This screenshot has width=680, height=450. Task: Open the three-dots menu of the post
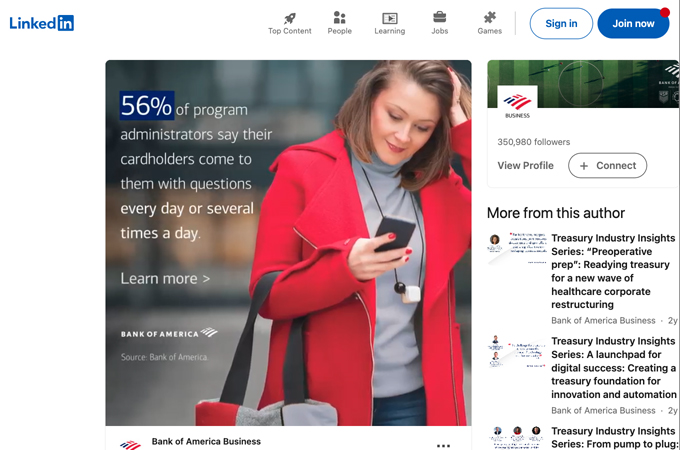coord(443,445)
